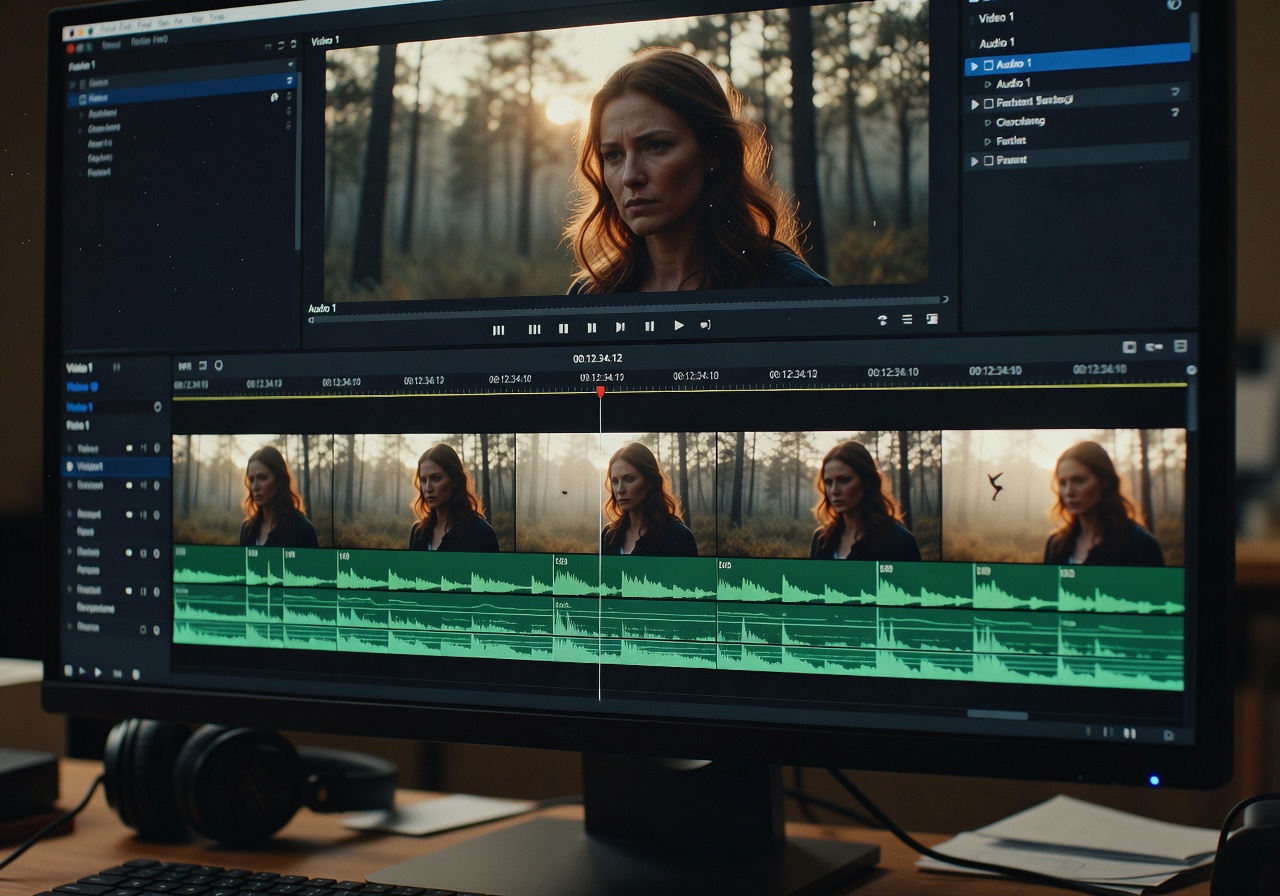
Task: Select the Video 1 tab at top of right panel
Action: (x=996, y=17)
